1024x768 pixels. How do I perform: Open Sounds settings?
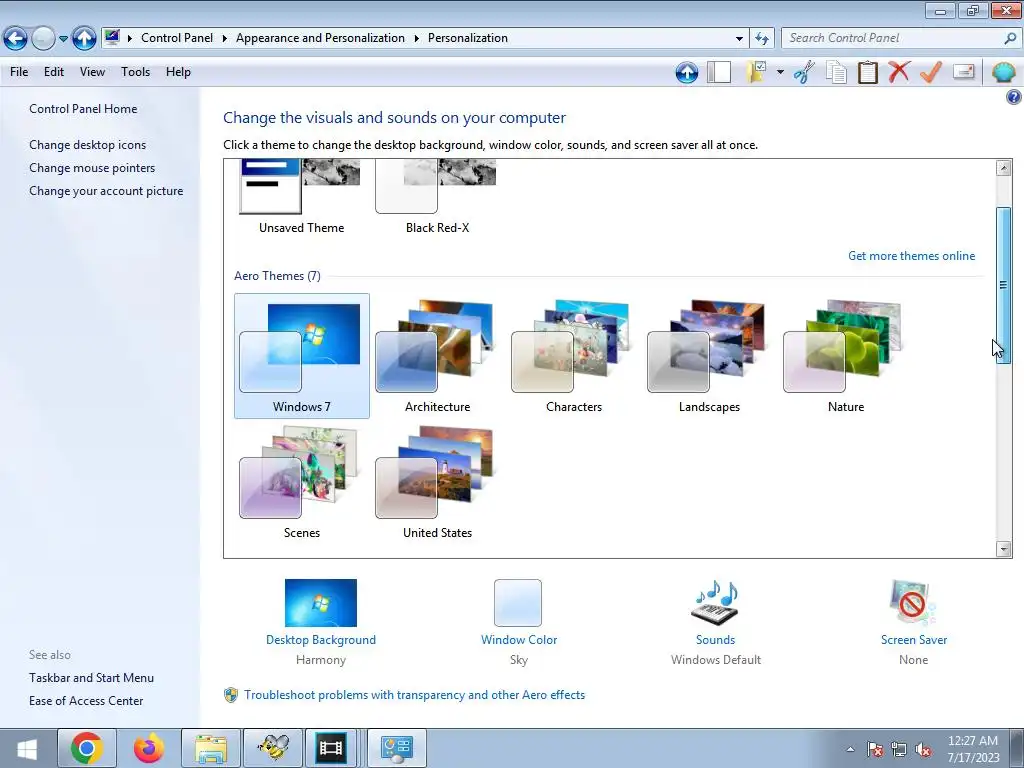716,622
